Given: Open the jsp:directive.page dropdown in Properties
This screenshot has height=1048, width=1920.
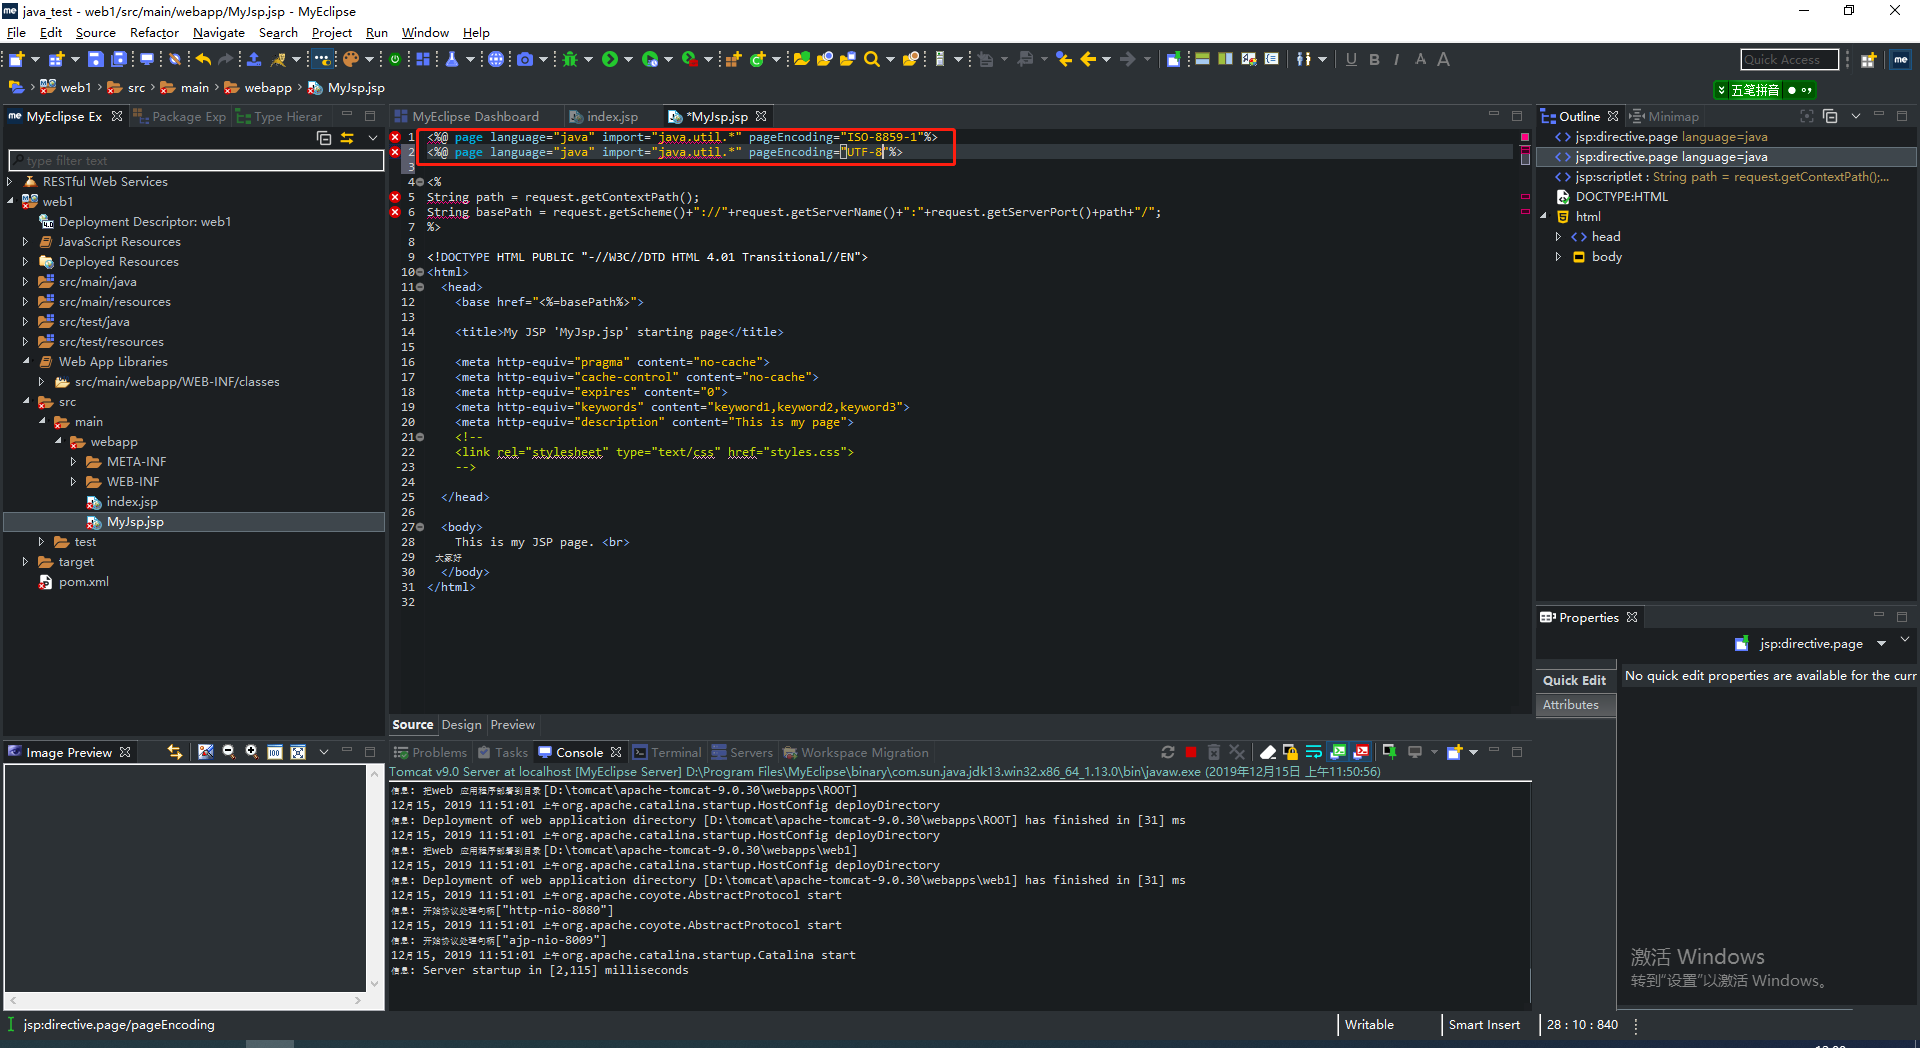Looking at the screenshot, I should tap(1881, 644).
